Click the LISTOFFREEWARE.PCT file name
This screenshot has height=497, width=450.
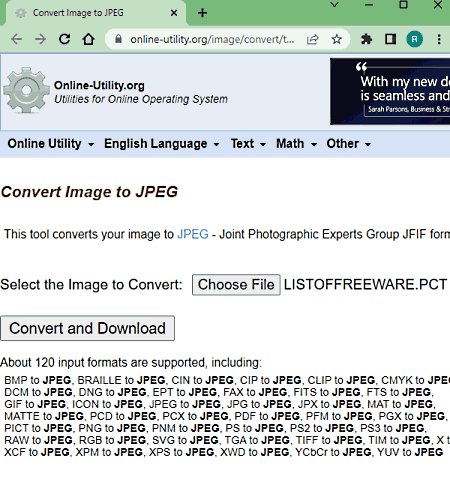click(365, 285)
